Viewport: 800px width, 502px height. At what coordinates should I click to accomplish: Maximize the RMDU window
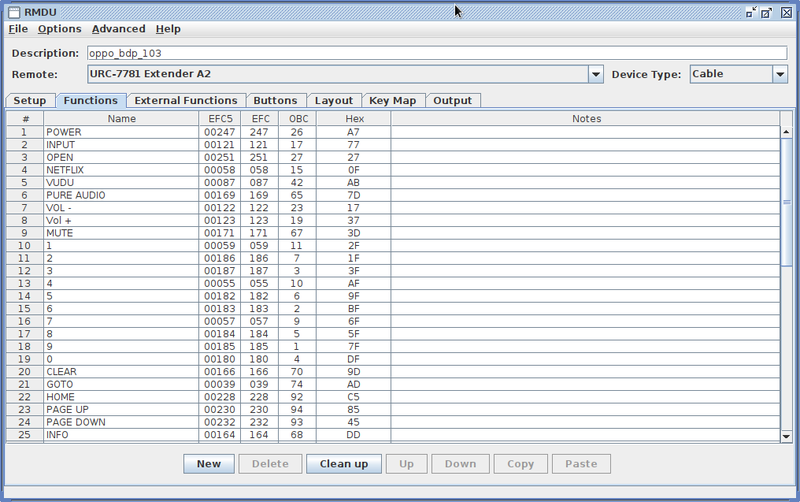click(766, 12)
